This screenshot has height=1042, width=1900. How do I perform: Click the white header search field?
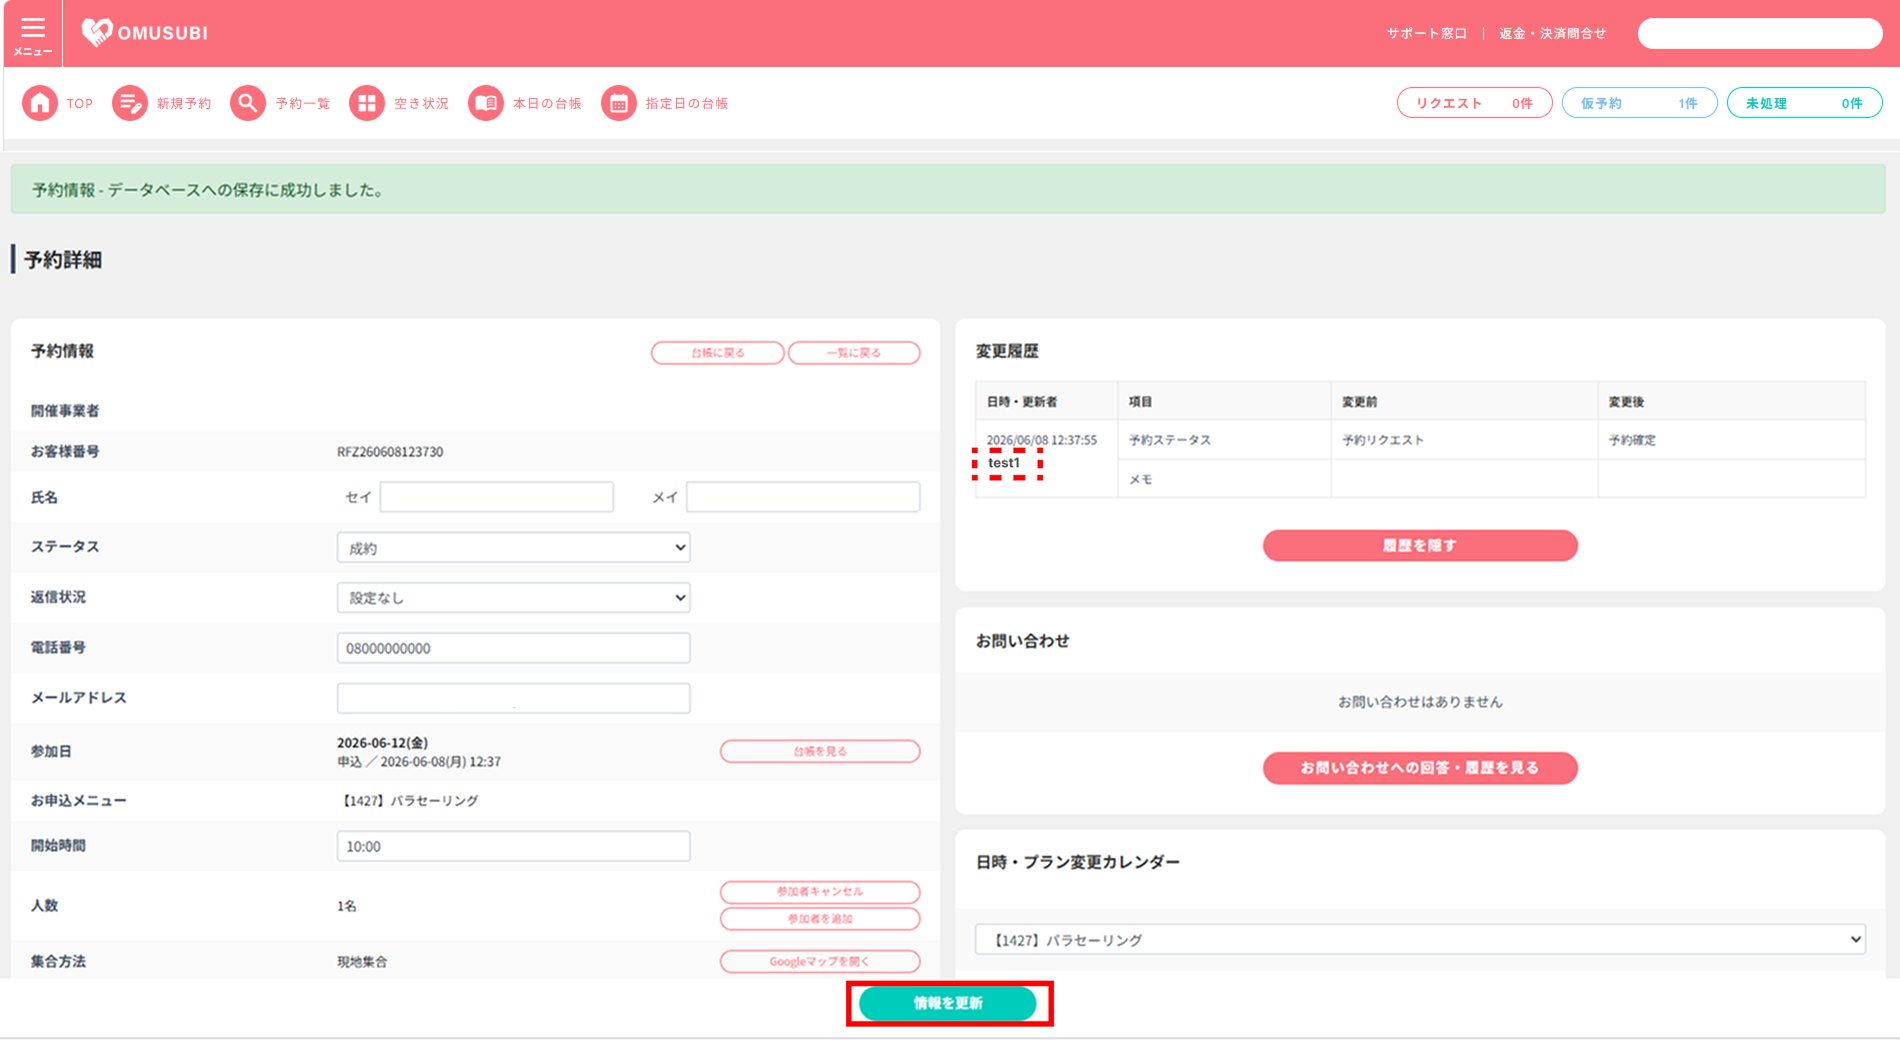coord(1760,34)
